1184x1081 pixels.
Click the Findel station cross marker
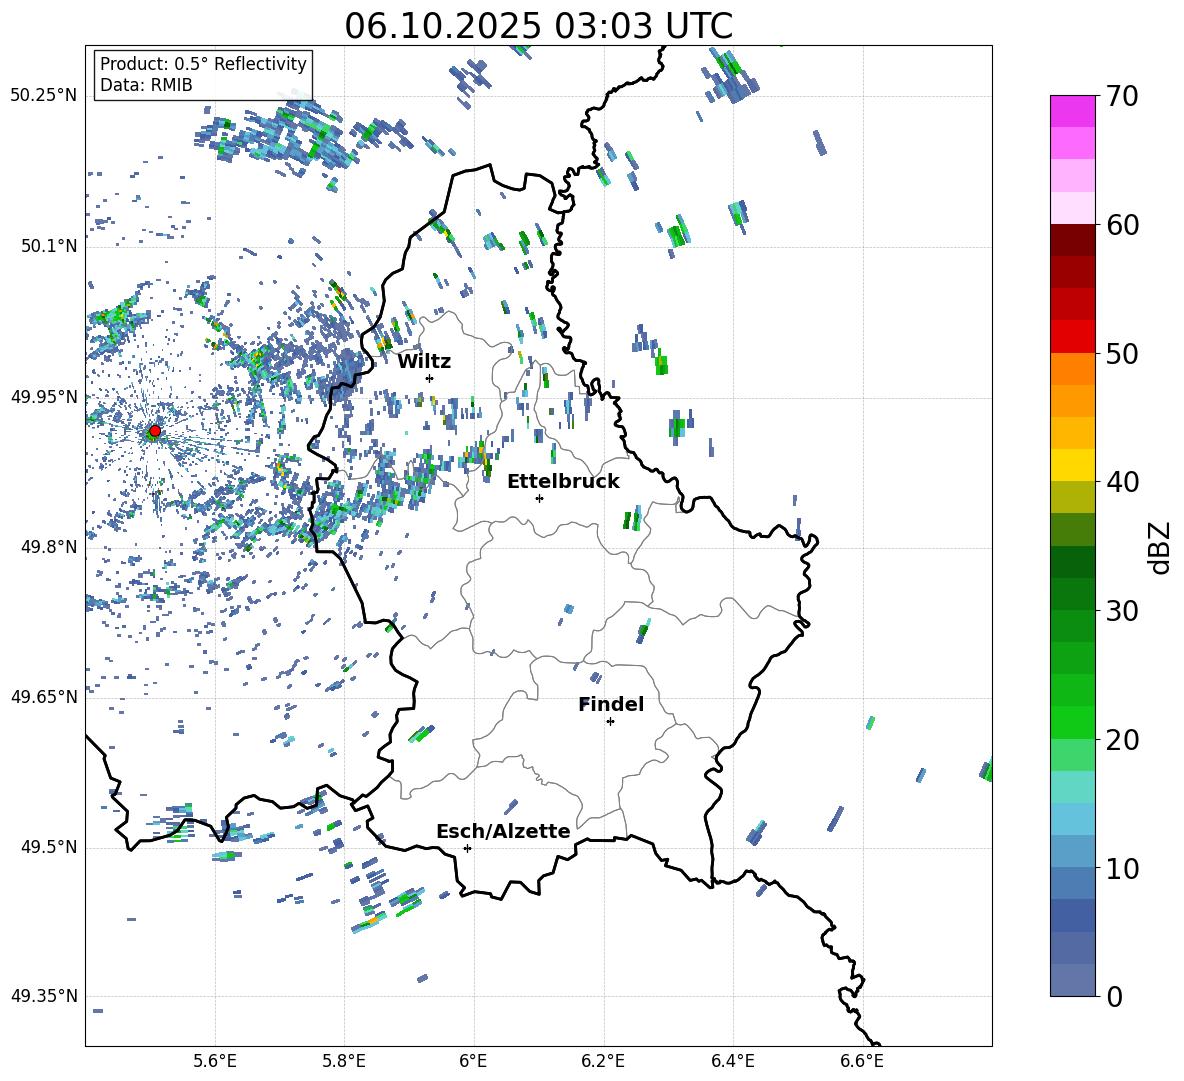(610, 722)
